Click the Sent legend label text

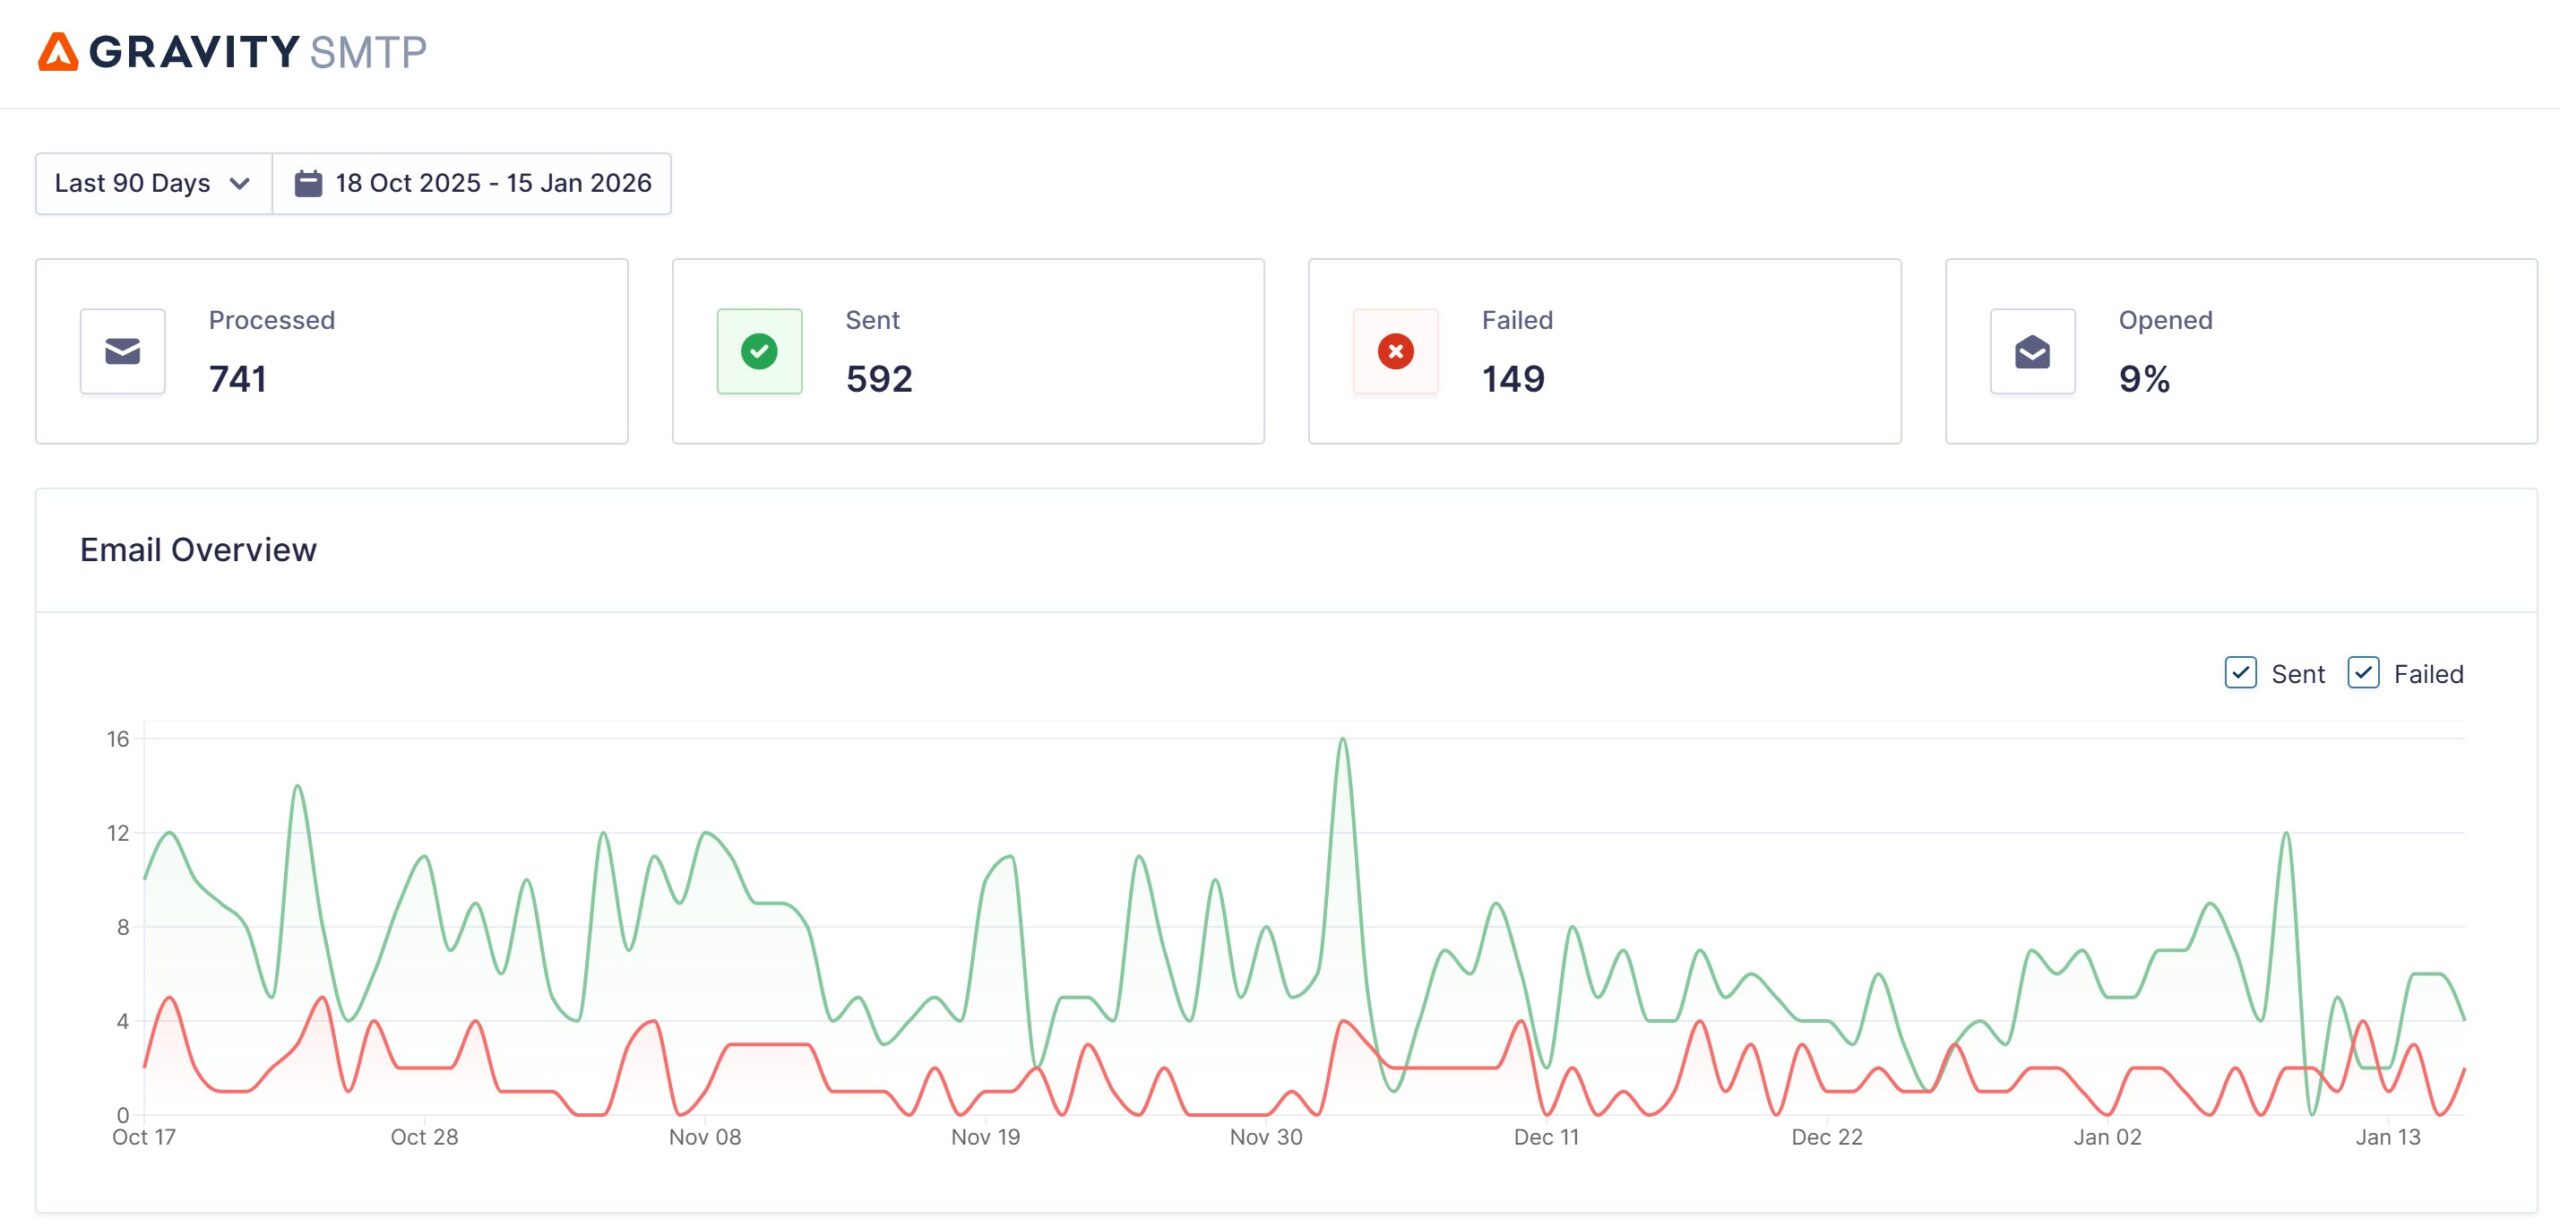point(2297,674)
